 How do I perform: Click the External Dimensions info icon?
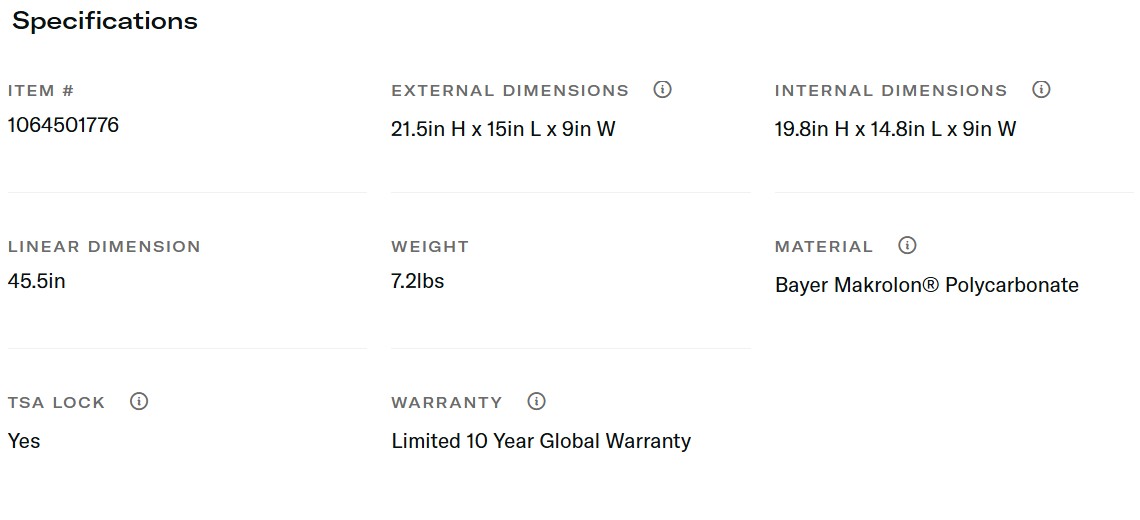click(x=662, y=90)
